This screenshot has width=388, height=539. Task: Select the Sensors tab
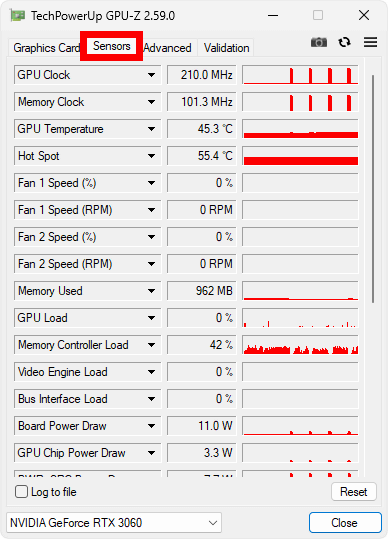pos(112,46)
